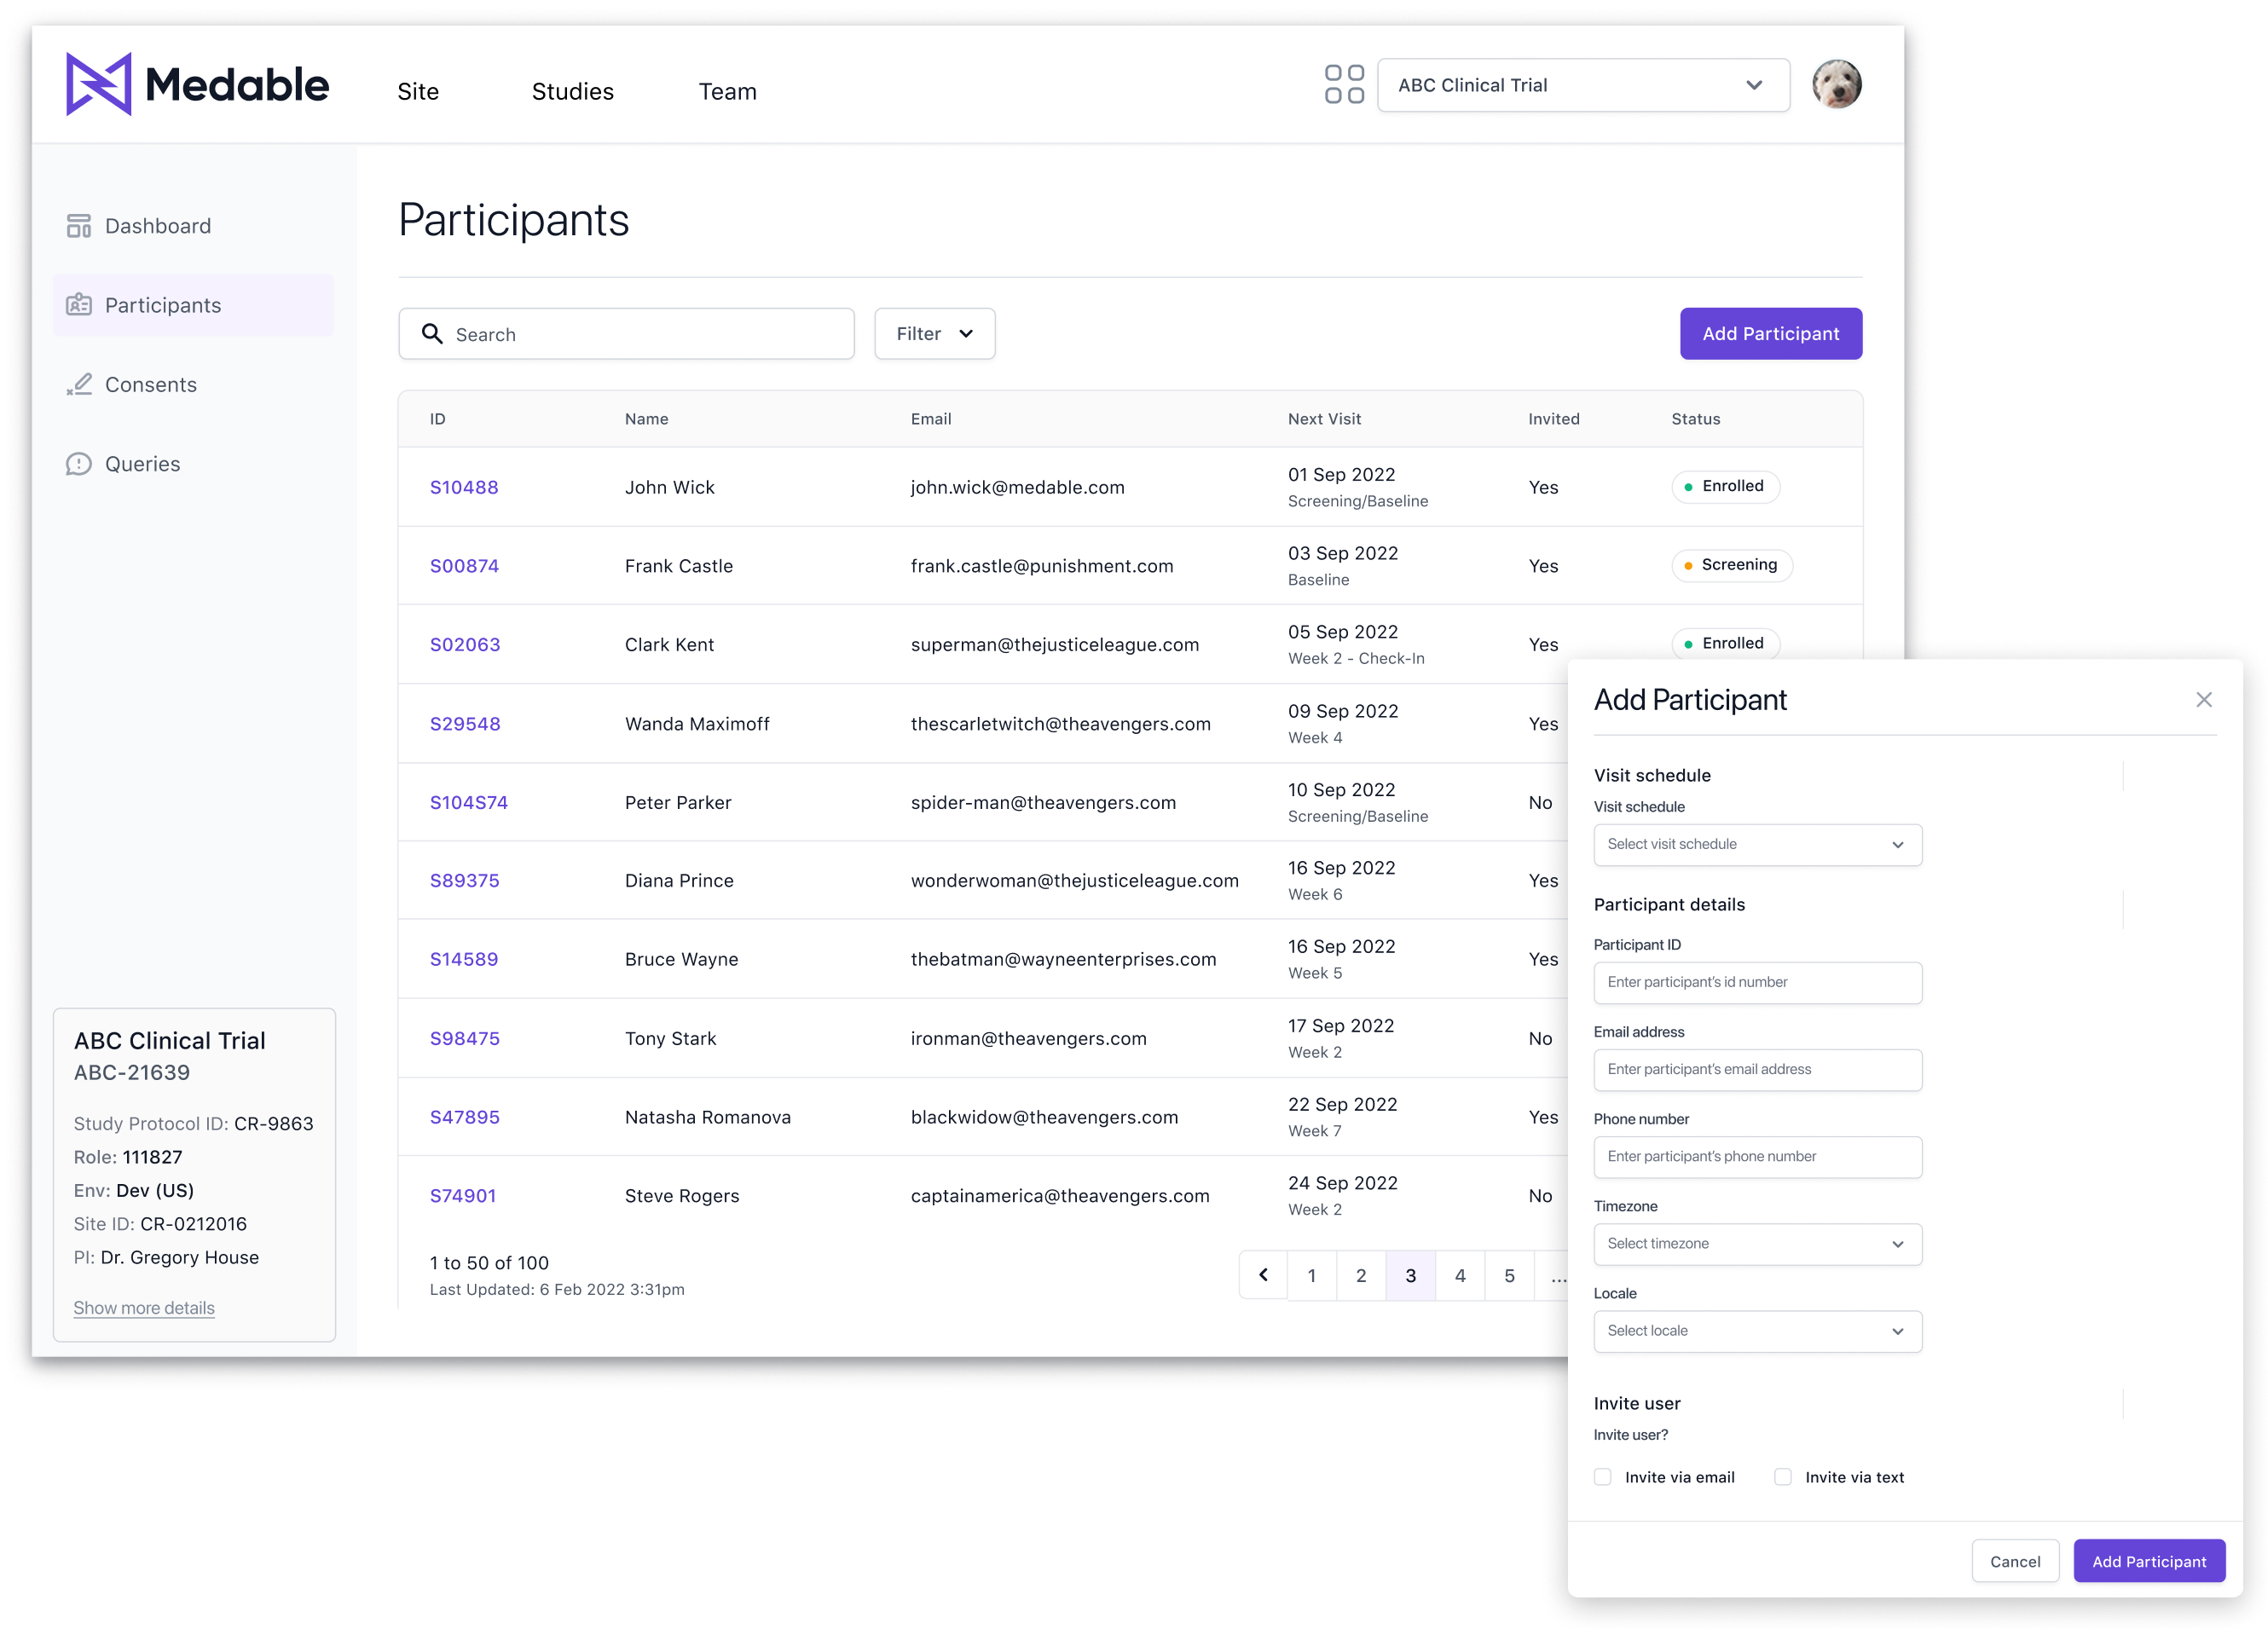Open Select visit schedule dropdown

[x=1756, y=844]
